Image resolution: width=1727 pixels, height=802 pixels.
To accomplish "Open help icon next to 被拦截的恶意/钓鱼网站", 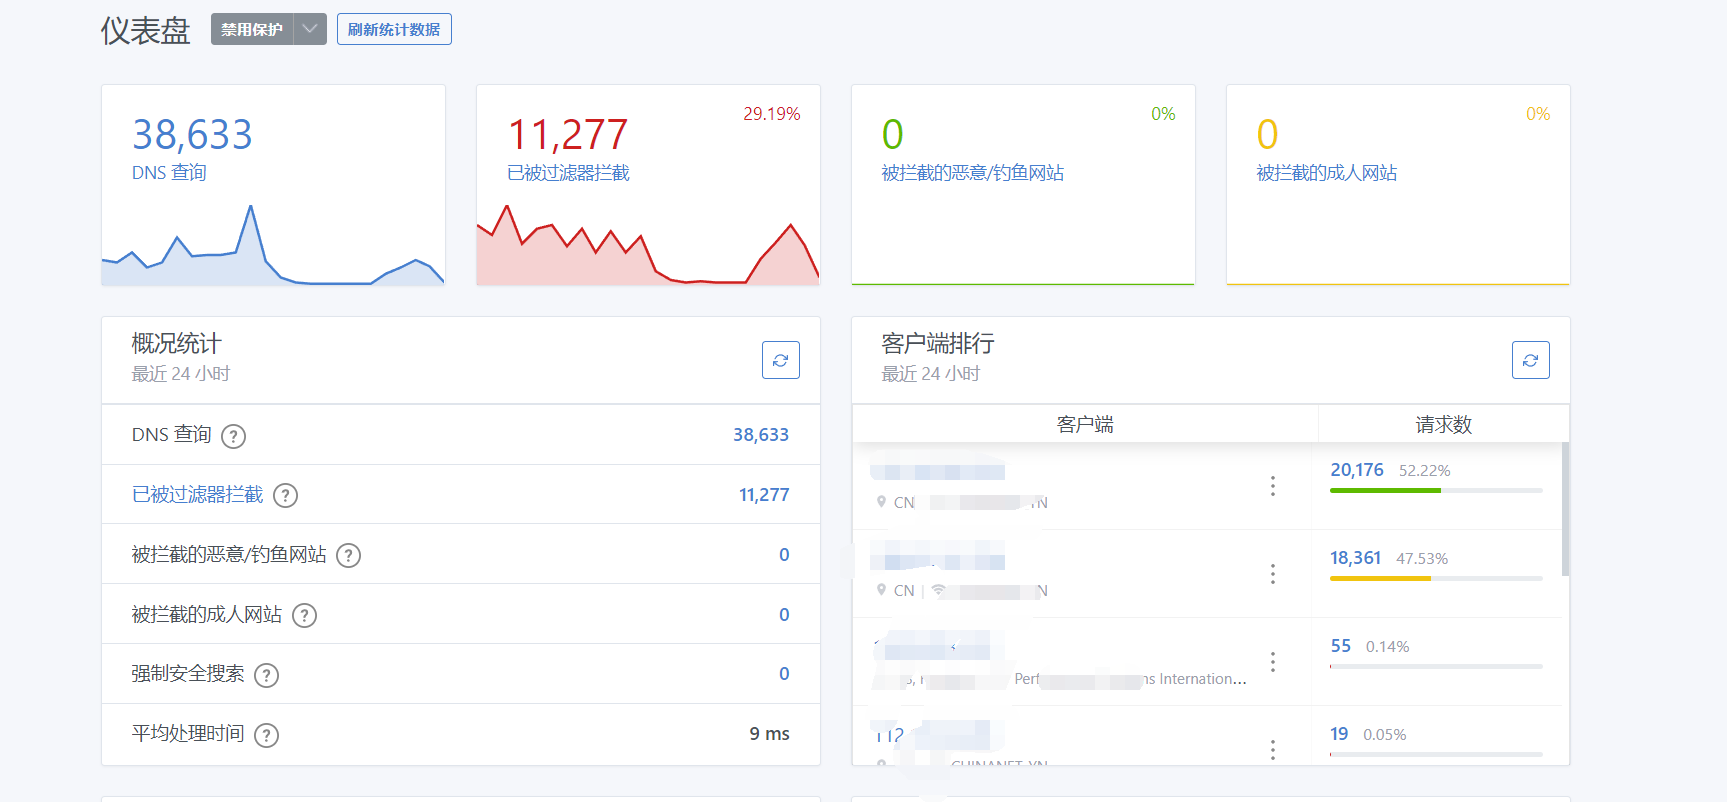I will coord(348,555).
